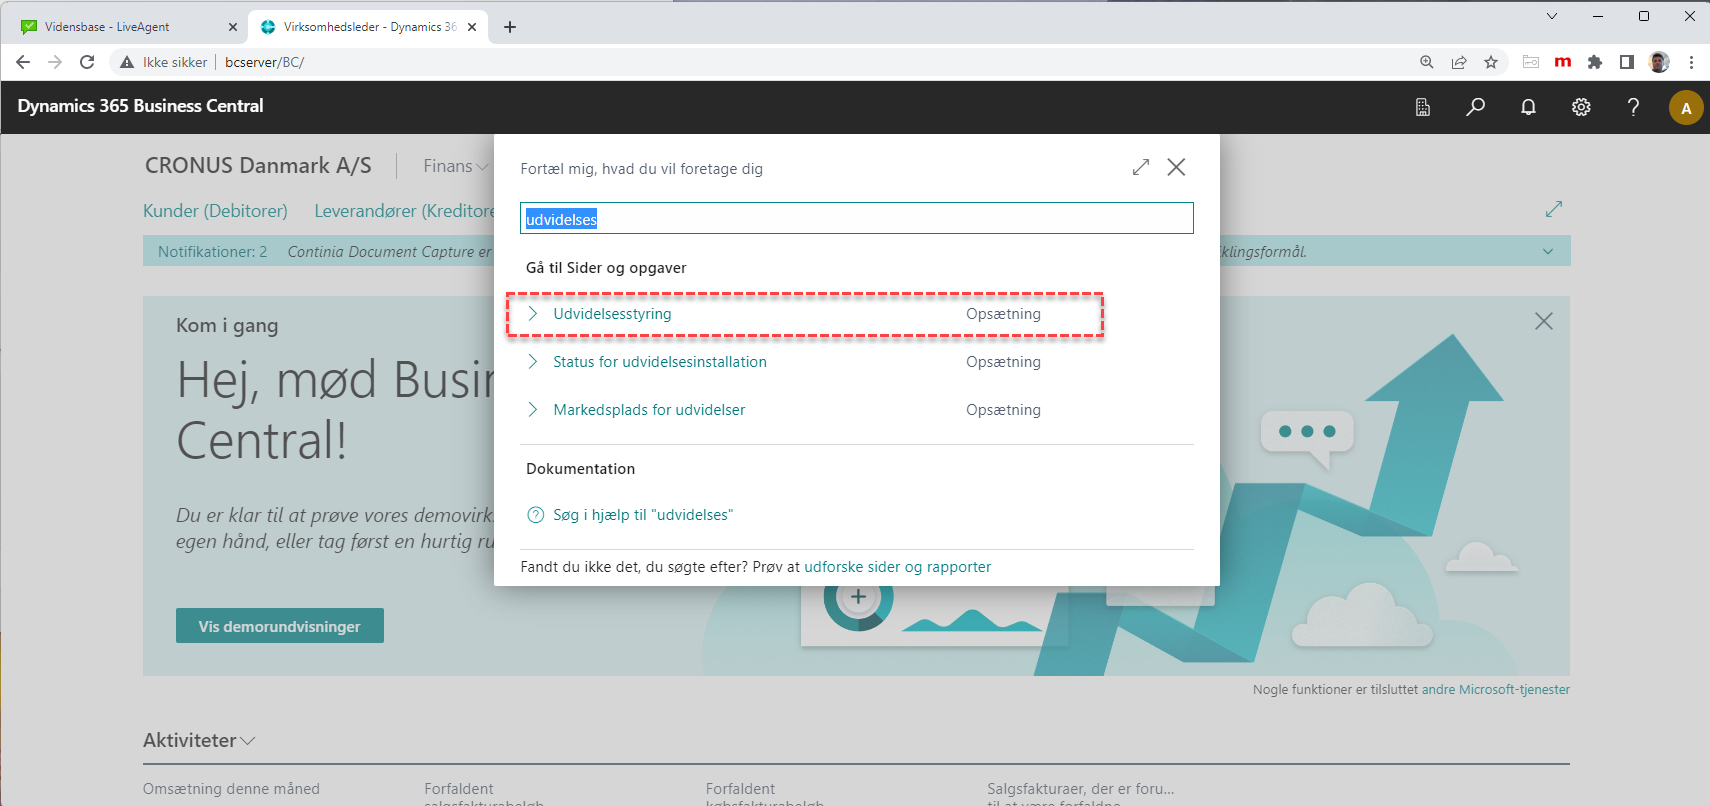Viewport: 1710px width, 806px height.
Task: Open the Help question mark in header
Action: pyautogui.click(x=1633, y=107)
